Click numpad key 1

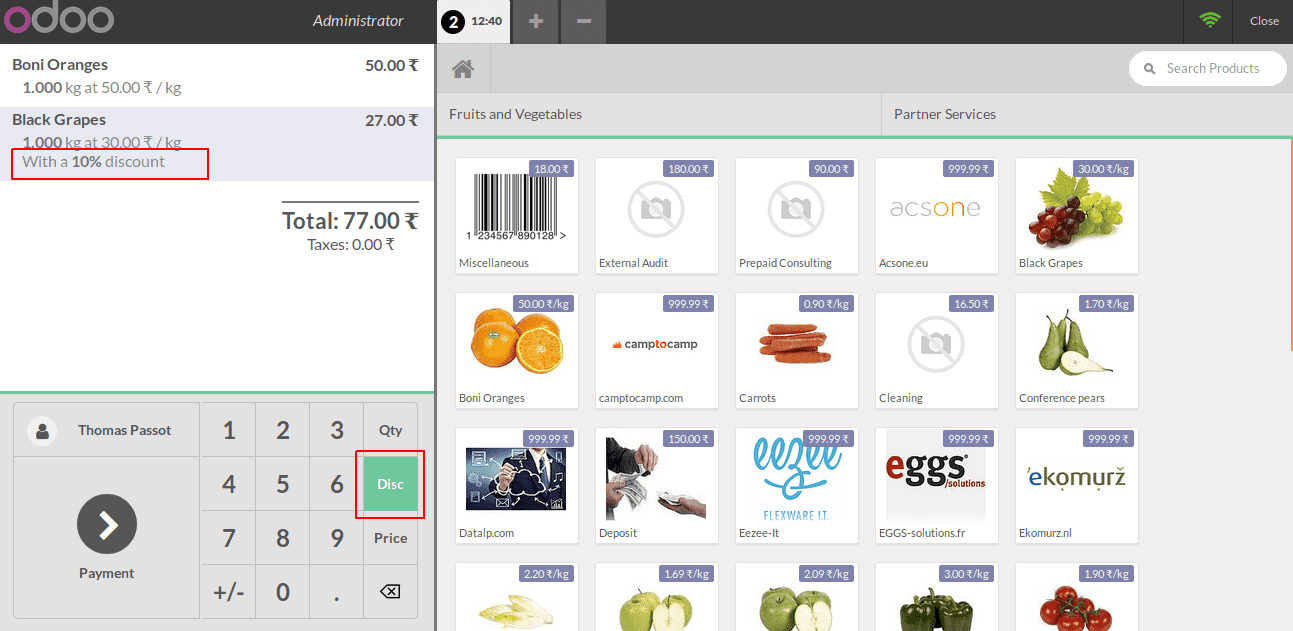229,430
